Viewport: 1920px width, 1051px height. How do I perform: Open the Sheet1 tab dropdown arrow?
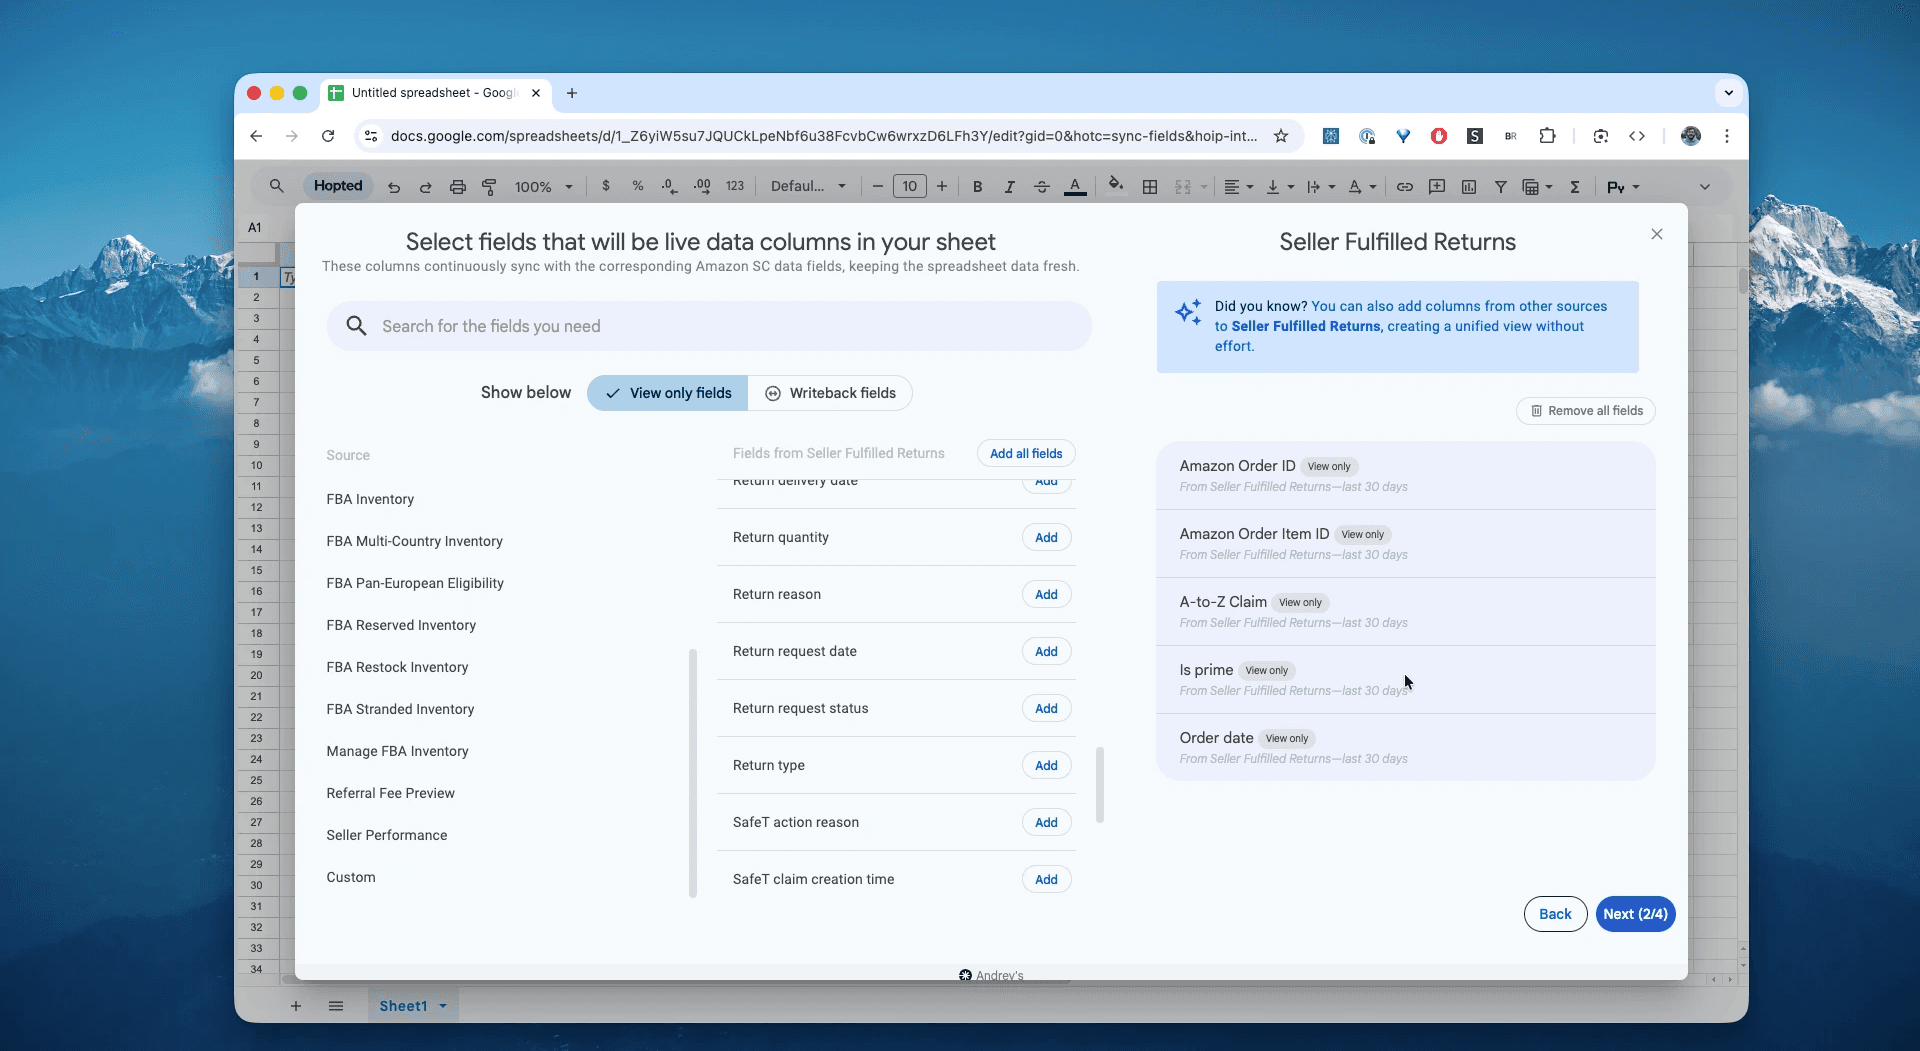[x=443, y=1006]
